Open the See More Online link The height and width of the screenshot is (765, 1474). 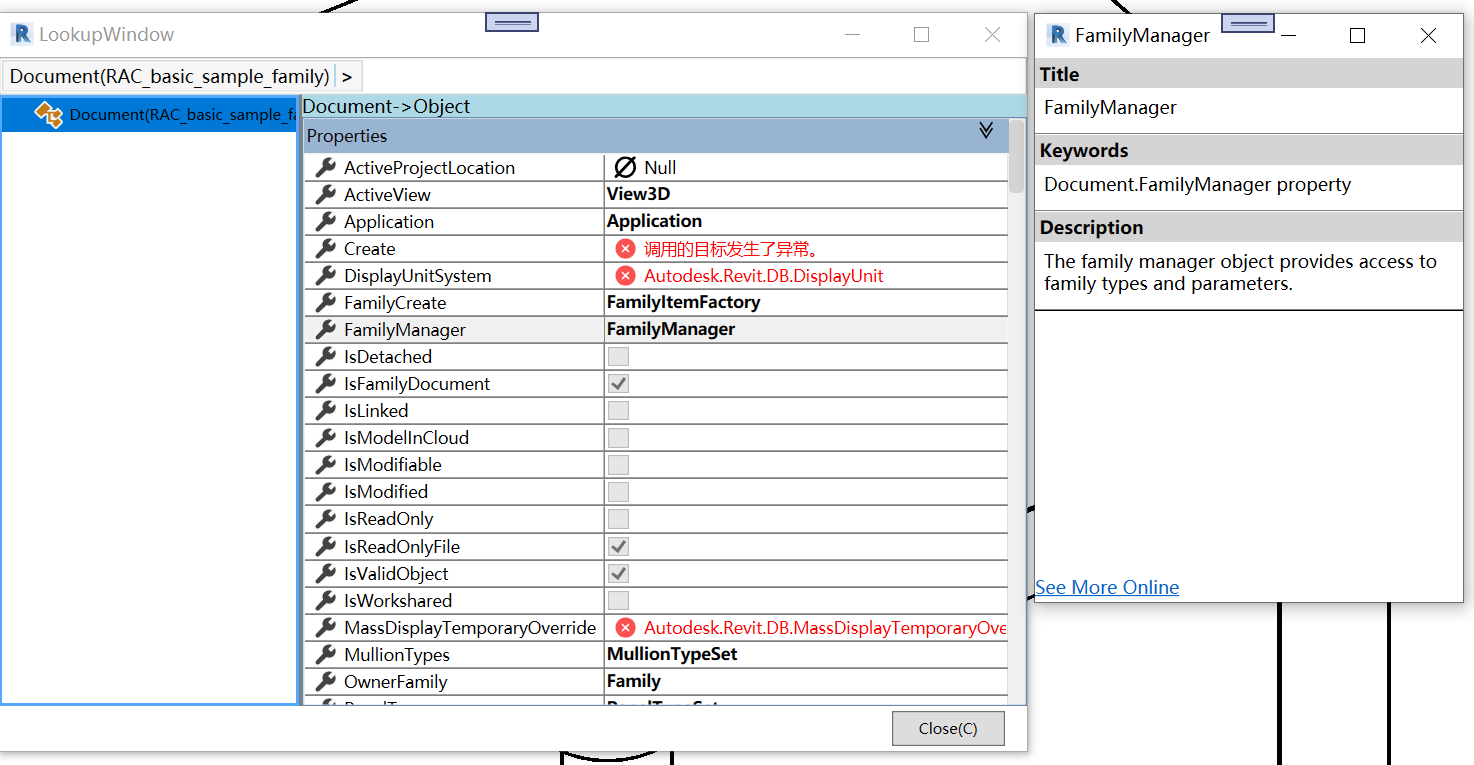pos(1106,587)
